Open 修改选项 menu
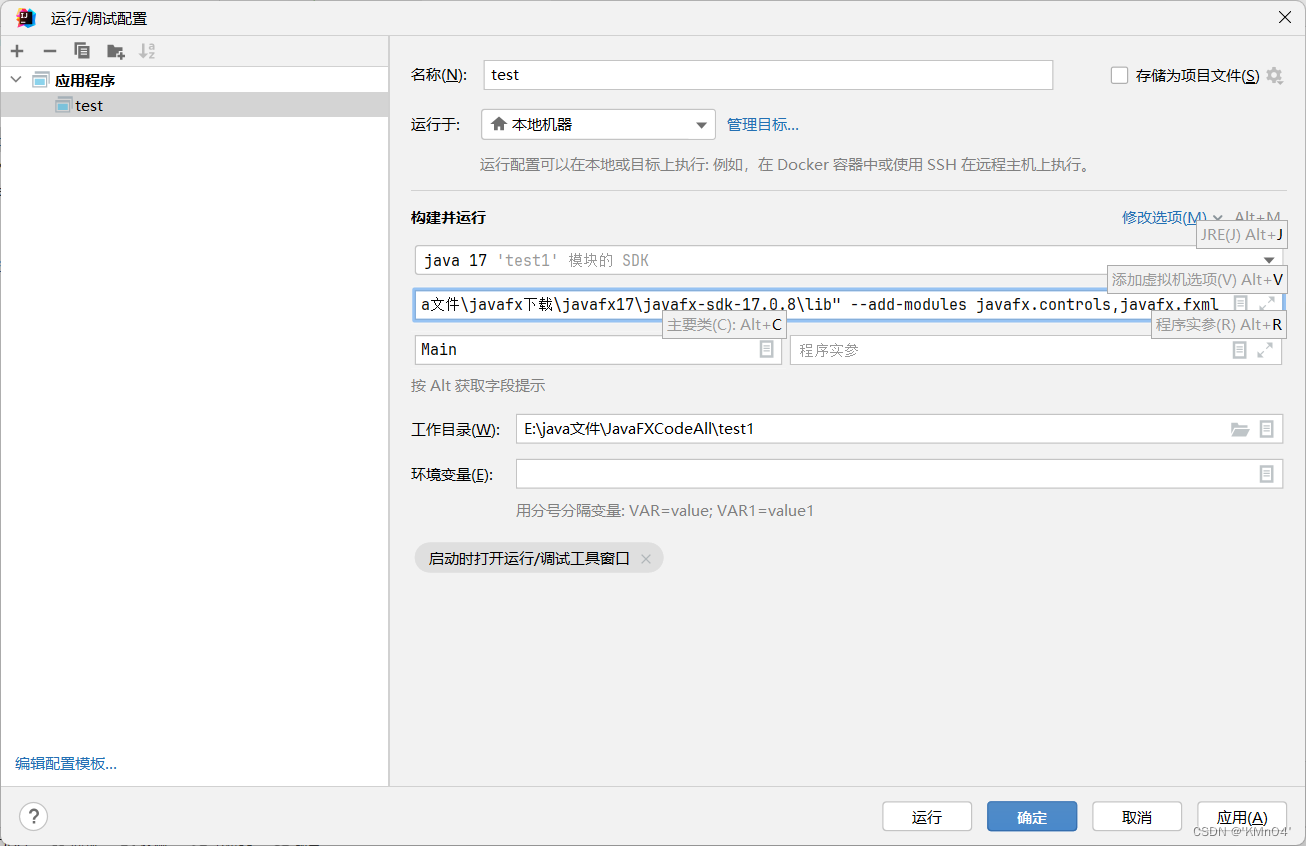1306x846 pixels. tap(1172, 217)
